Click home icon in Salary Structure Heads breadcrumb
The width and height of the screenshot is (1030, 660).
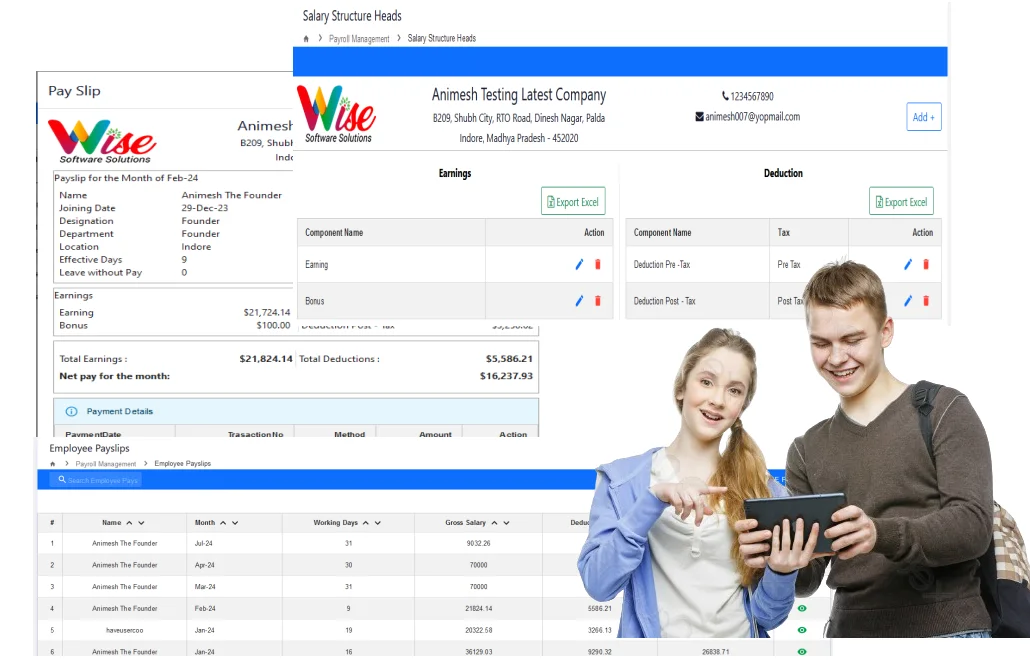(x=305, y=39)
